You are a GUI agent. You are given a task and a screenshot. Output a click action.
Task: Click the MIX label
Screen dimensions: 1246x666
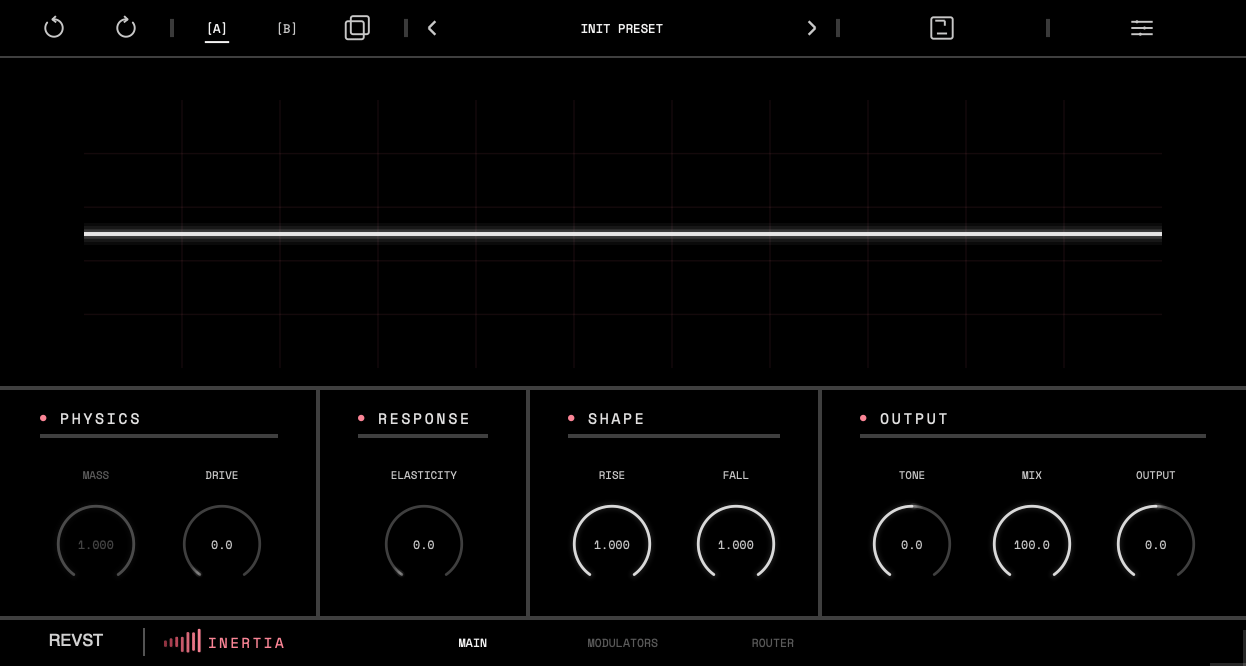coord(1032,476)
